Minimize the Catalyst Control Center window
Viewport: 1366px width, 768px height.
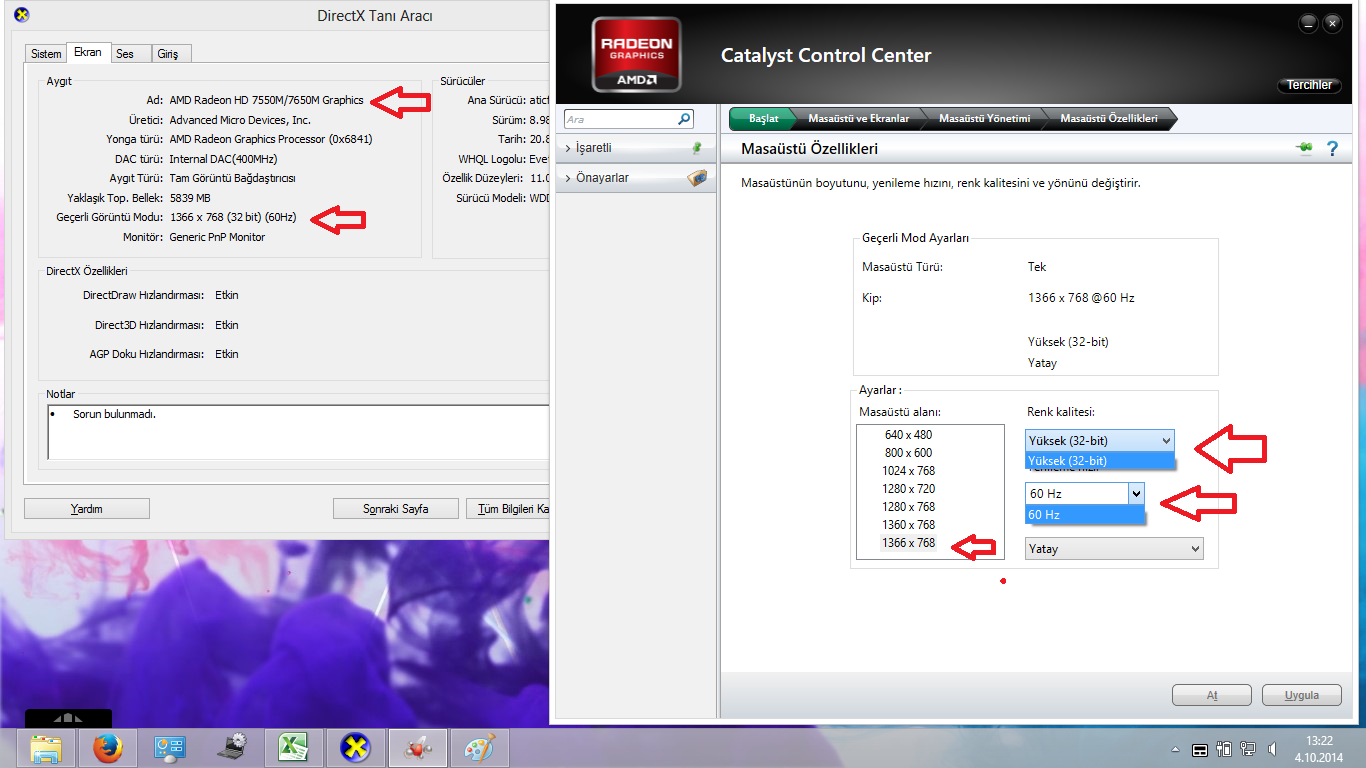1309,22
